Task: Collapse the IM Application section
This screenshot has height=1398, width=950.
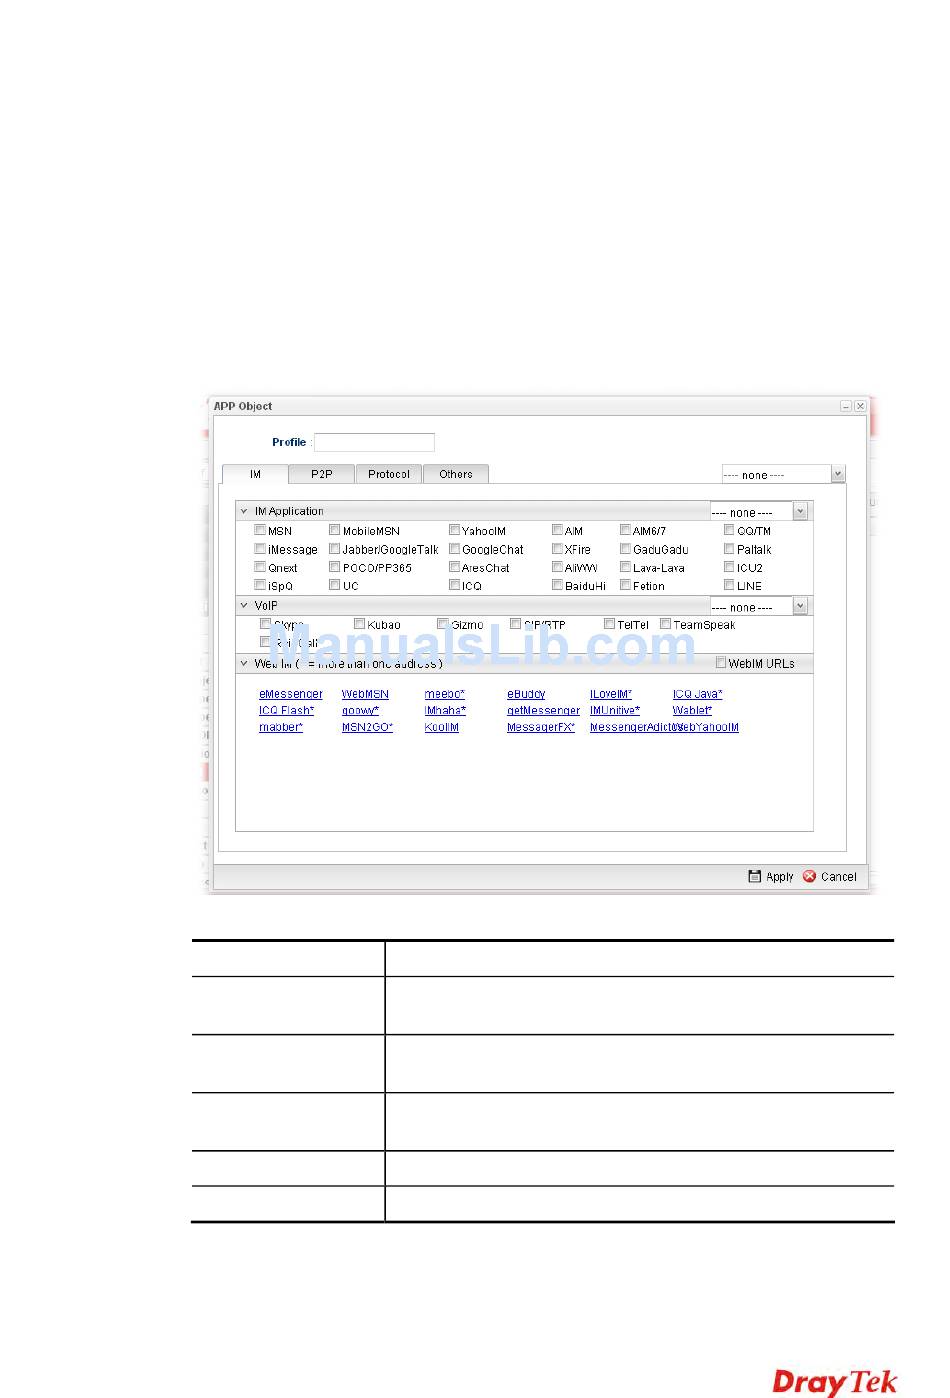Action: (x=244, y=511)
